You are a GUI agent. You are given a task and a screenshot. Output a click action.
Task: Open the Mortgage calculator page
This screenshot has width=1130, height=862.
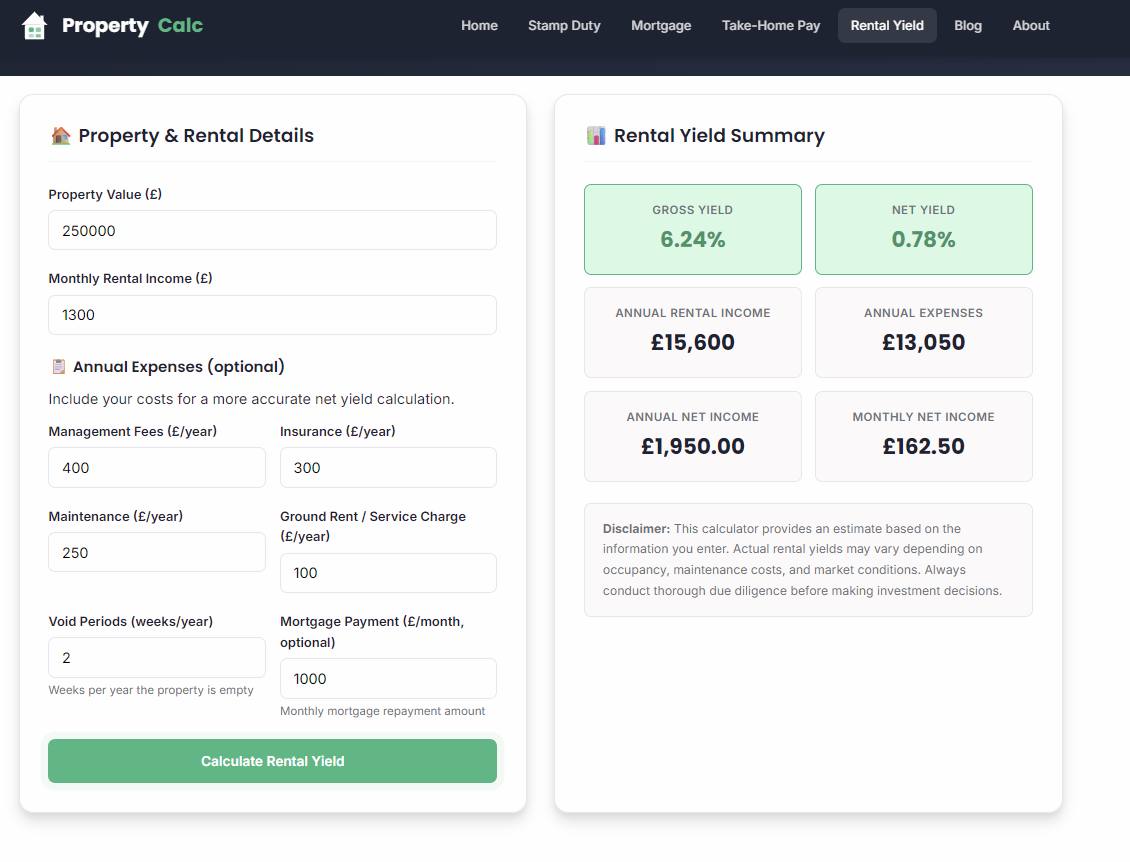(661, 25)
